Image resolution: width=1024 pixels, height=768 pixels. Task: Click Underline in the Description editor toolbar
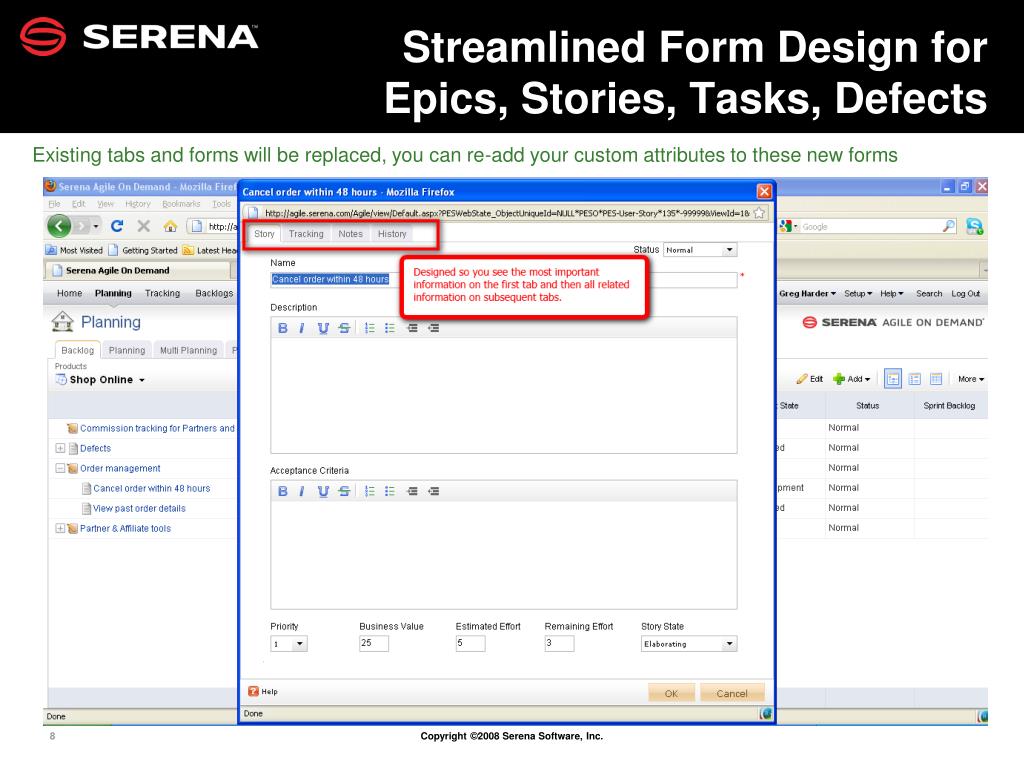pyautogui.click(x=323, y=328)
